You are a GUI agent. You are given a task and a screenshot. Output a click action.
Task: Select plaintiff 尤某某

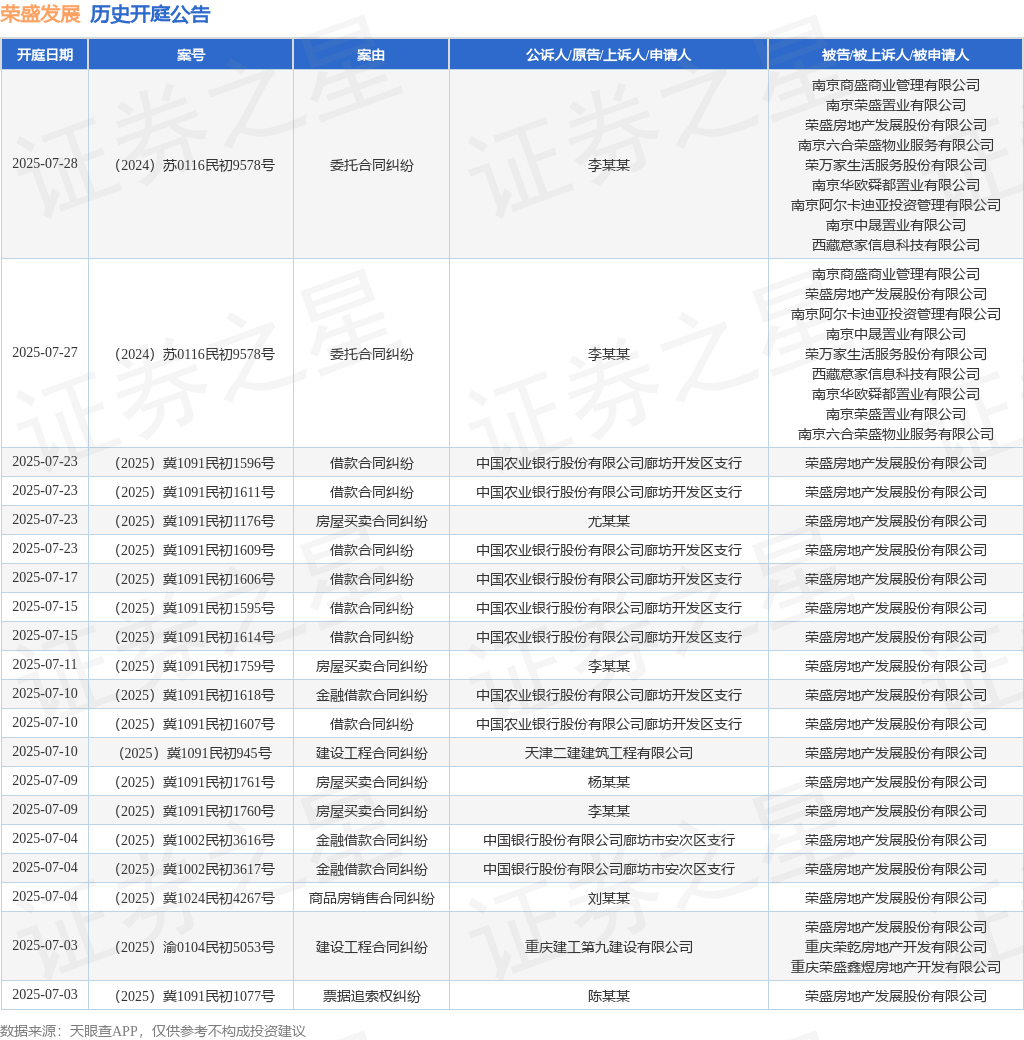point(609,521)
